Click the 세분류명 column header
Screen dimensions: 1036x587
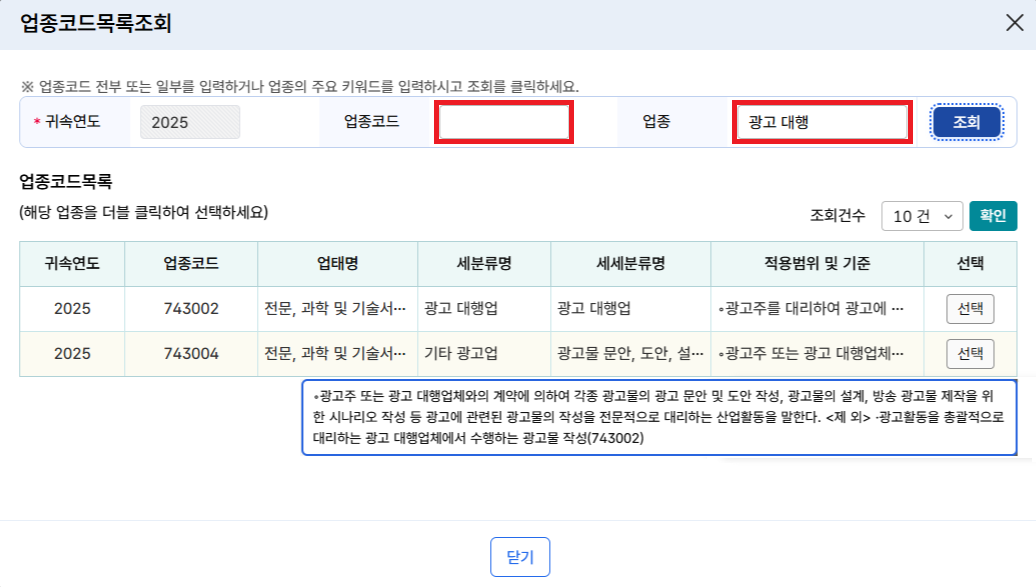pos(484,264)
